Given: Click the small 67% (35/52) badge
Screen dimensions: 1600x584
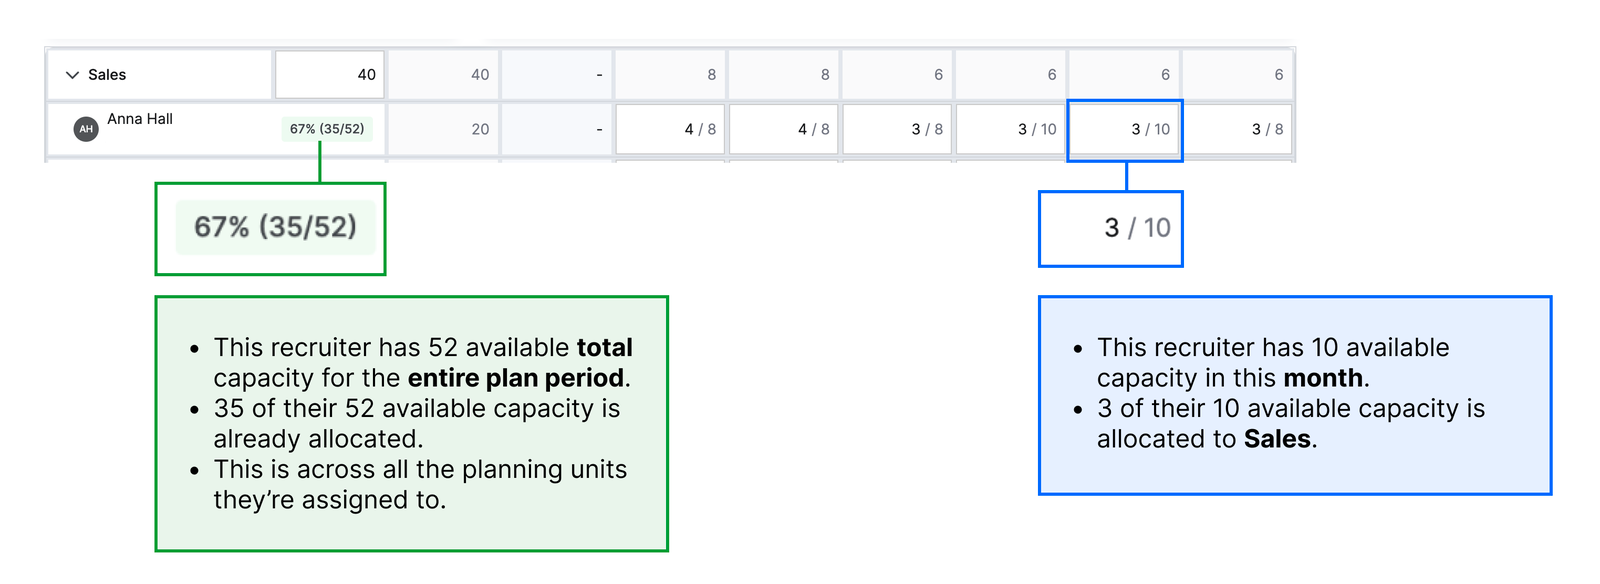Looking at the screenshot, I should 327,129.
